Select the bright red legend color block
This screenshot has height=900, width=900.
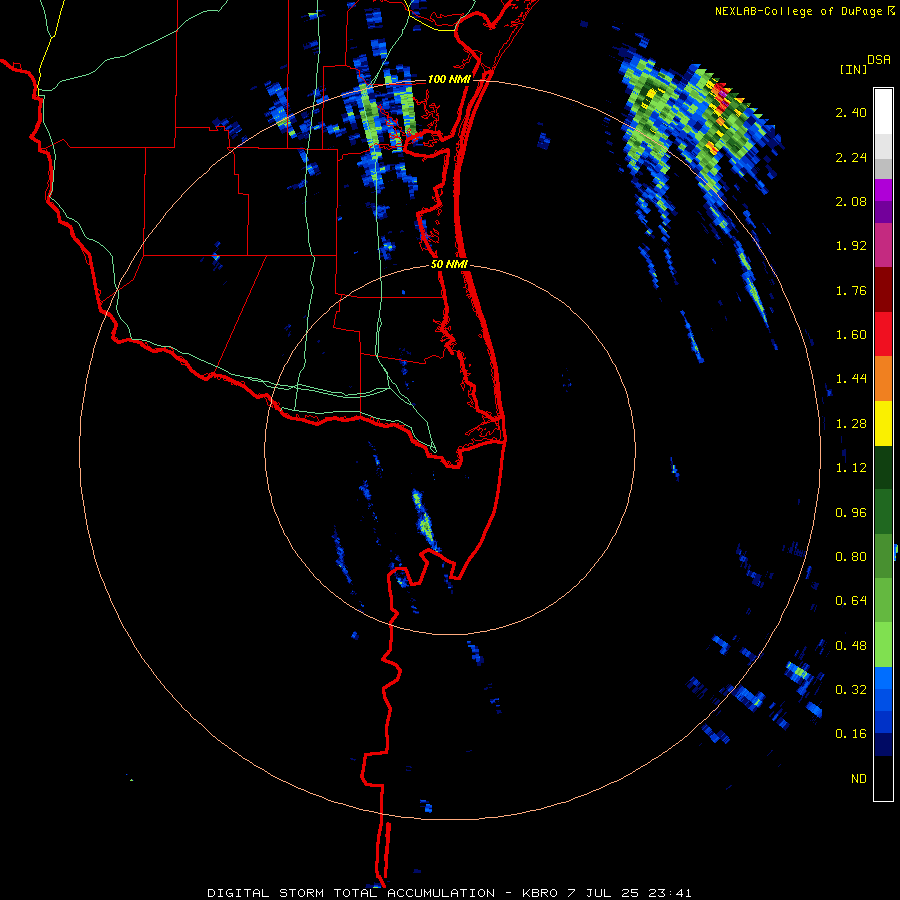coord(883,334)
